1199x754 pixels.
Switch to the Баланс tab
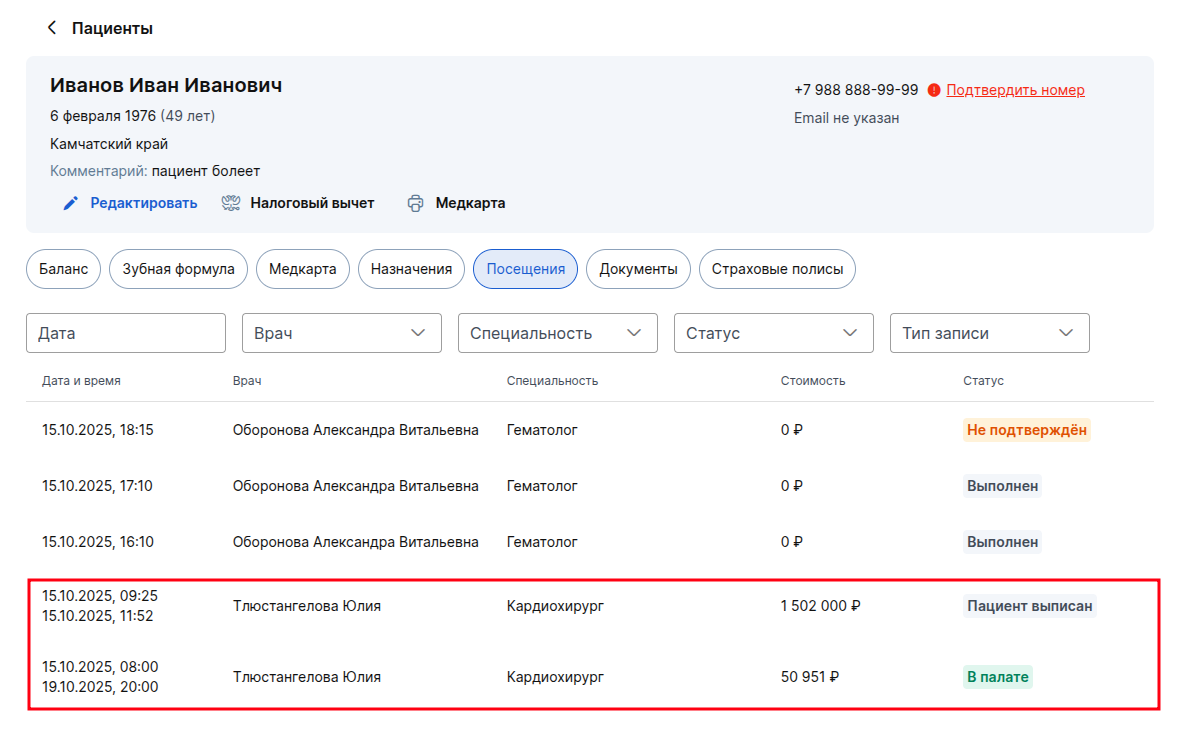pos(63,269)
